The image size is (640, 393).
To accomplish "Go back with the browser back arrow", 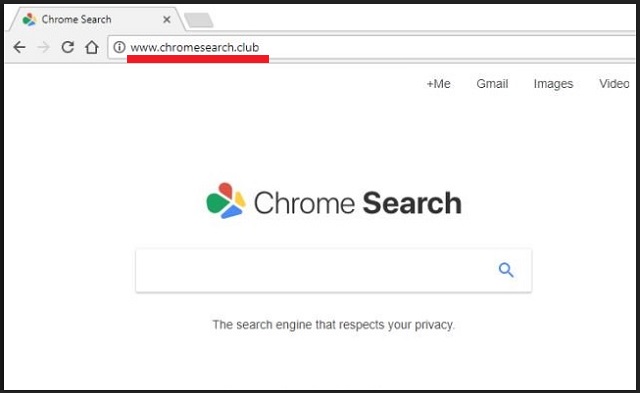I will pos(19,47).
